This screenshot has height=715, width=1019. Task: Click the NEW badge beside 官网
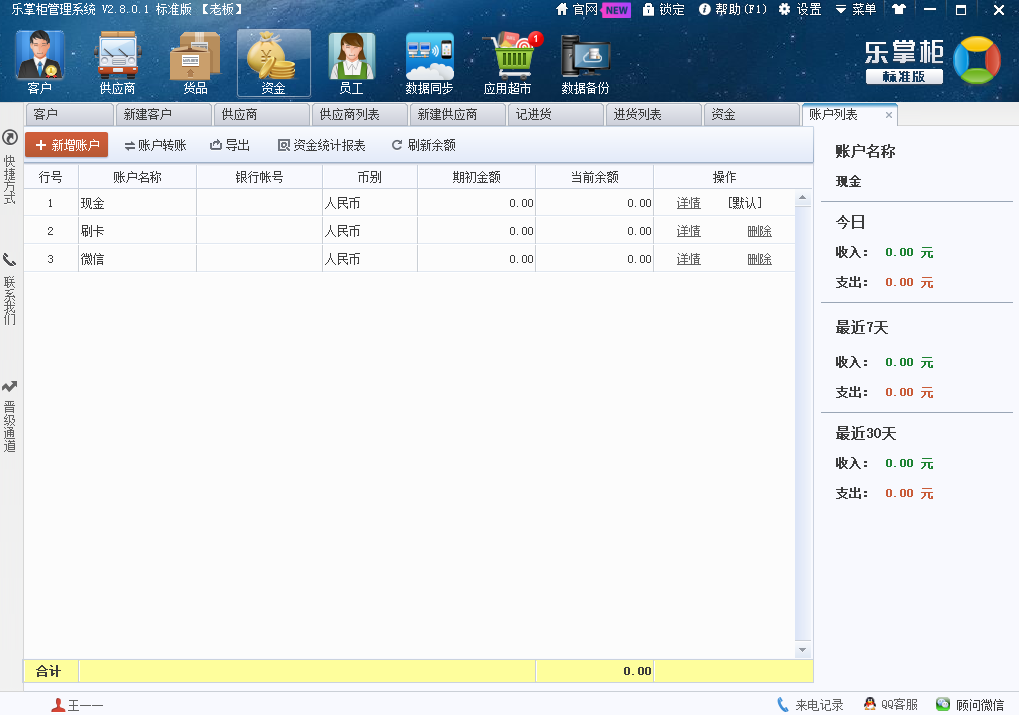[x=616, y=10]
